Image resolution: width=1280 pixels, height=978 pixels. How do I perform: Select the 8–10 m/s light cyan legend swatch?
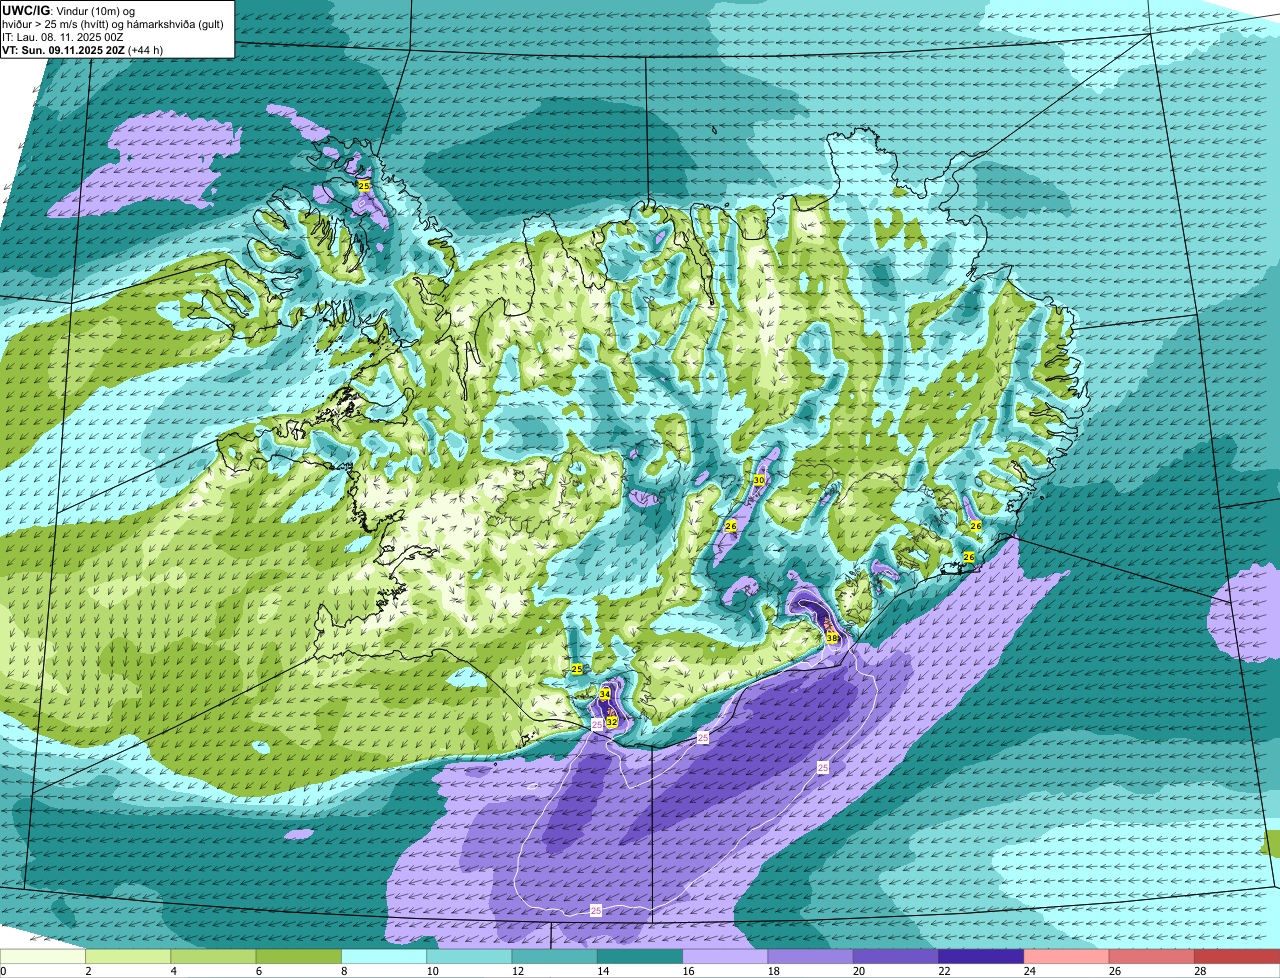(384, 957)
